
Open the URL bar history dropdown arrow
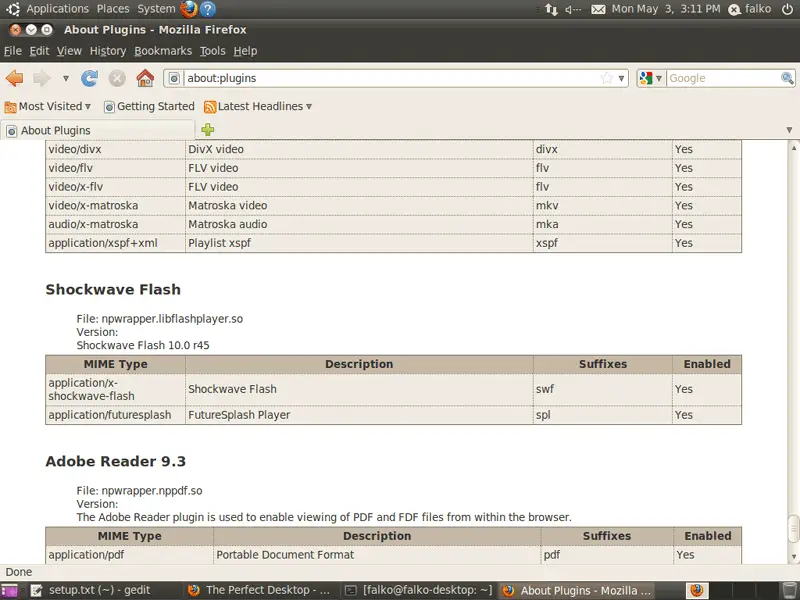coord(621,79)
